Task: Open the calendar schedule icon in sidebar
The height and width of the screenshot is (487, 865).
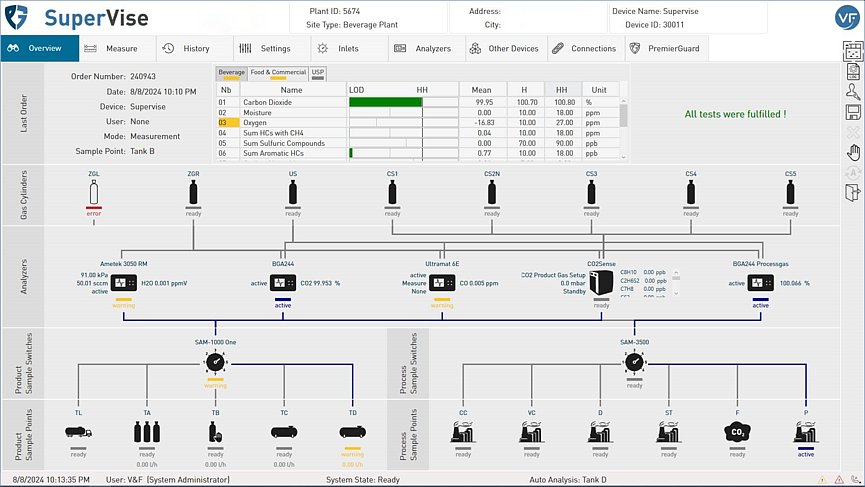Action: (x=852, y=51)
